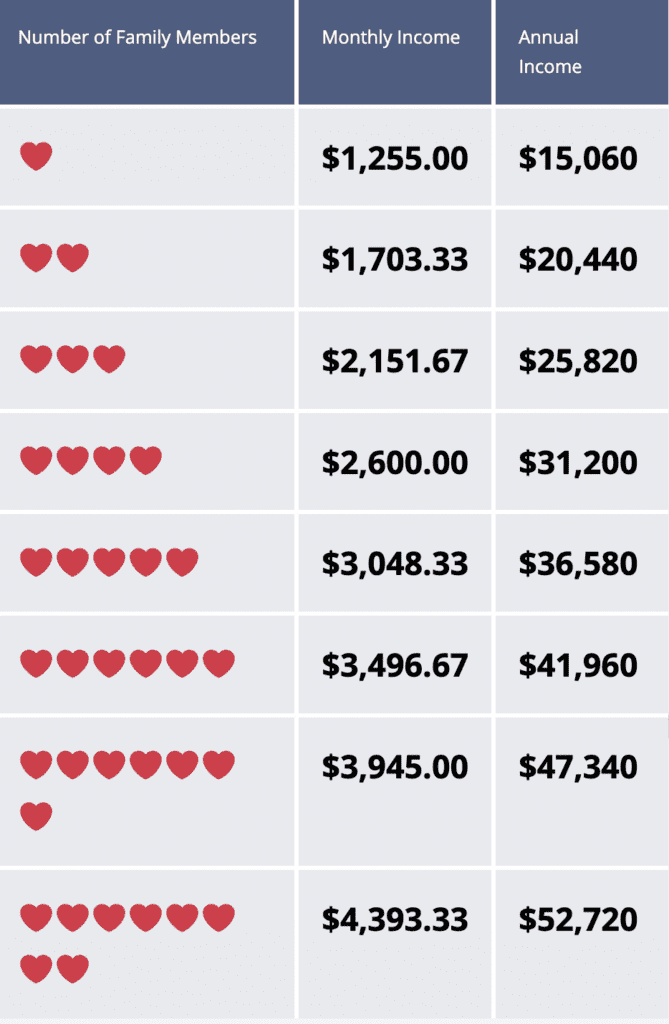Click the Number of Family Members header
This screenshot has width=669, height=1024.
point(138,38)
